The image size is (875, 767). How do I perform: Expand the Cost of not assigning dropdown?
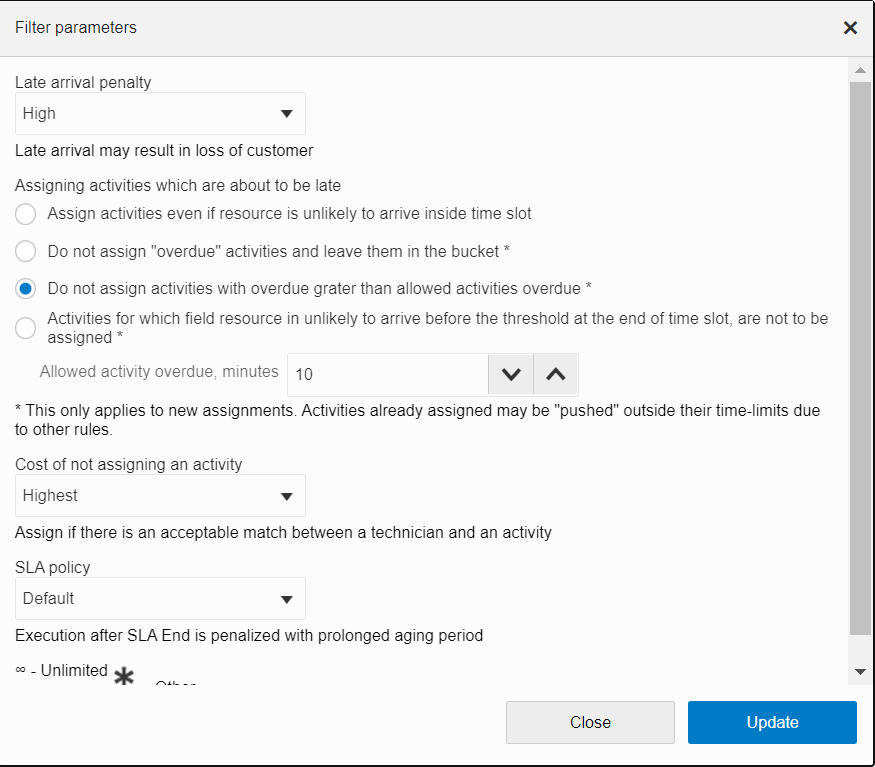point(160,496)
